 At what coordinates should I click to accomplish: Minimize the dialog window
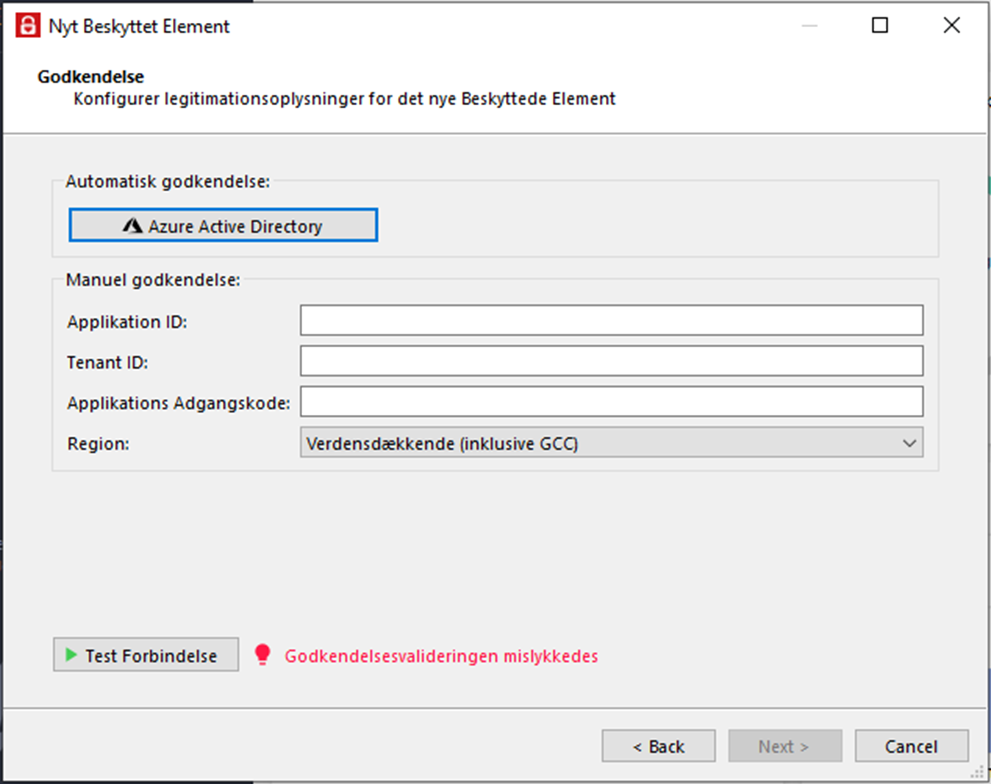click(x=810, y=26)
